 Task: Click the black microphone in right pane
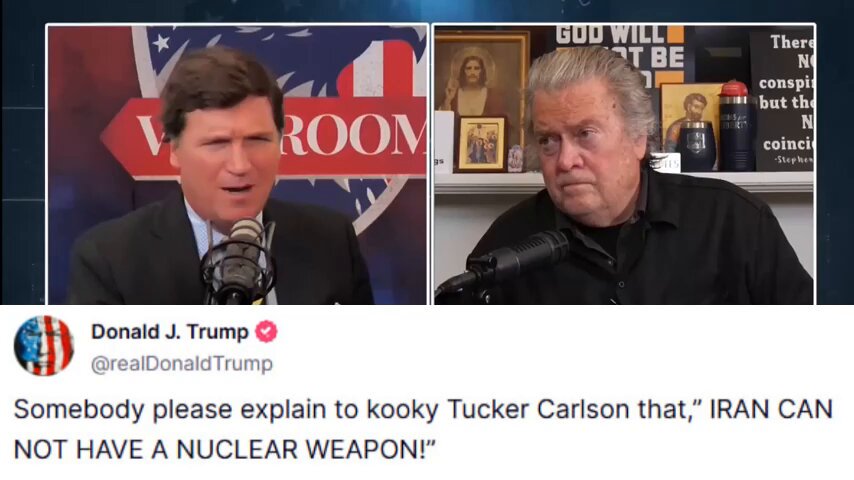pos(504,263)
